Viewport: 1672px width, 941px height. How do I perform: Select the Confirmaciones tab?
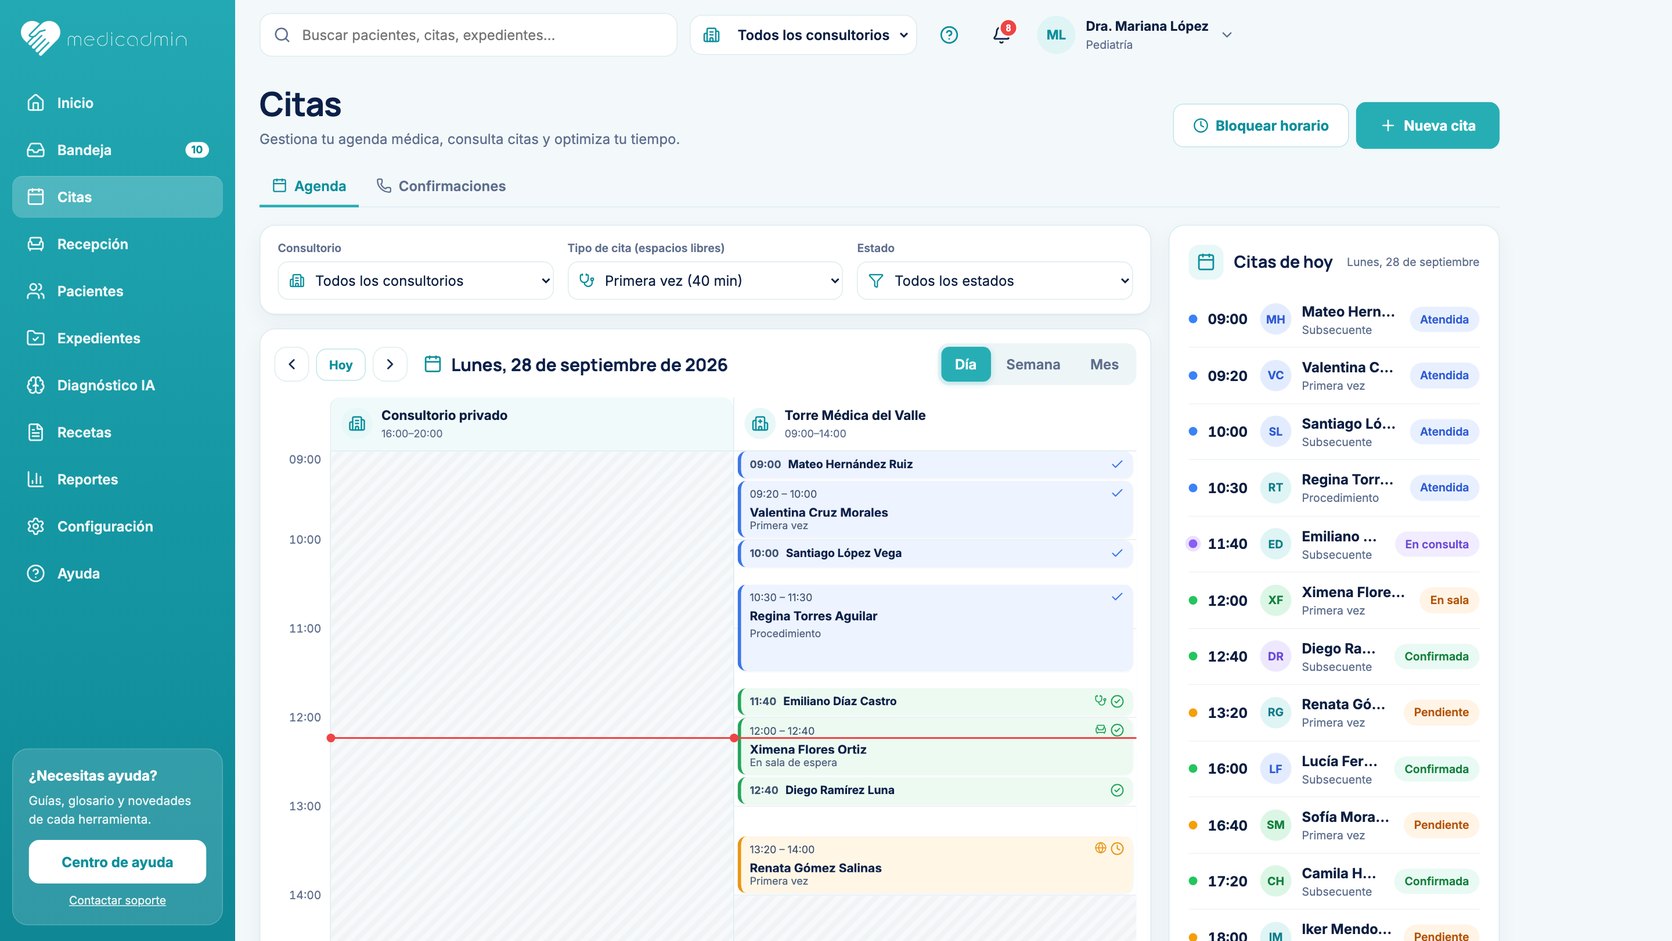[441, 186]
